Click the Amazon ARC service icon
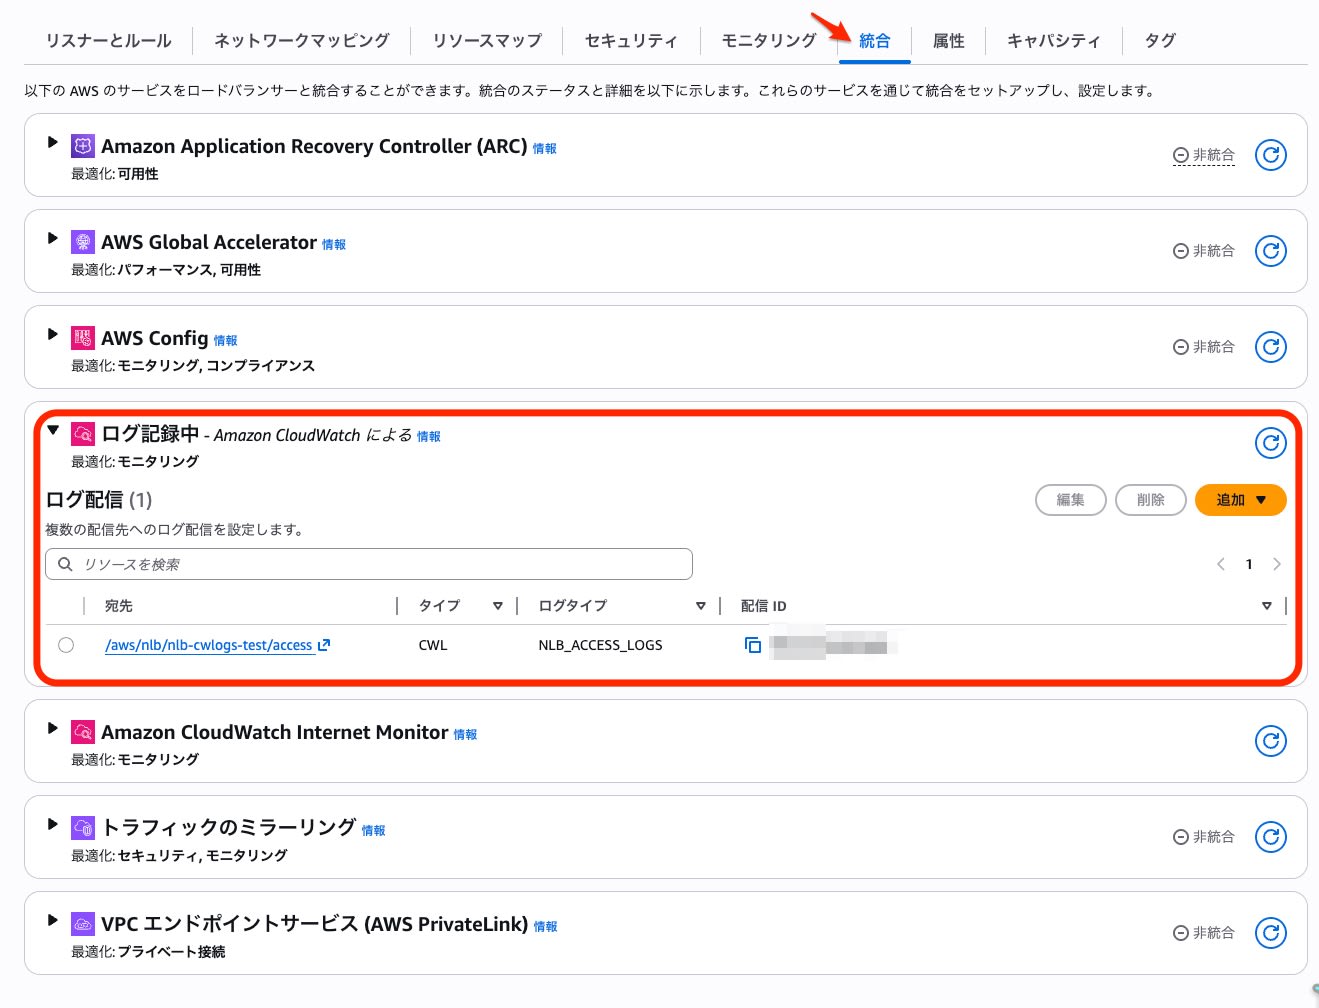Image resolution: width=1319 pixels, height=1008 pixels. [83, 146]
